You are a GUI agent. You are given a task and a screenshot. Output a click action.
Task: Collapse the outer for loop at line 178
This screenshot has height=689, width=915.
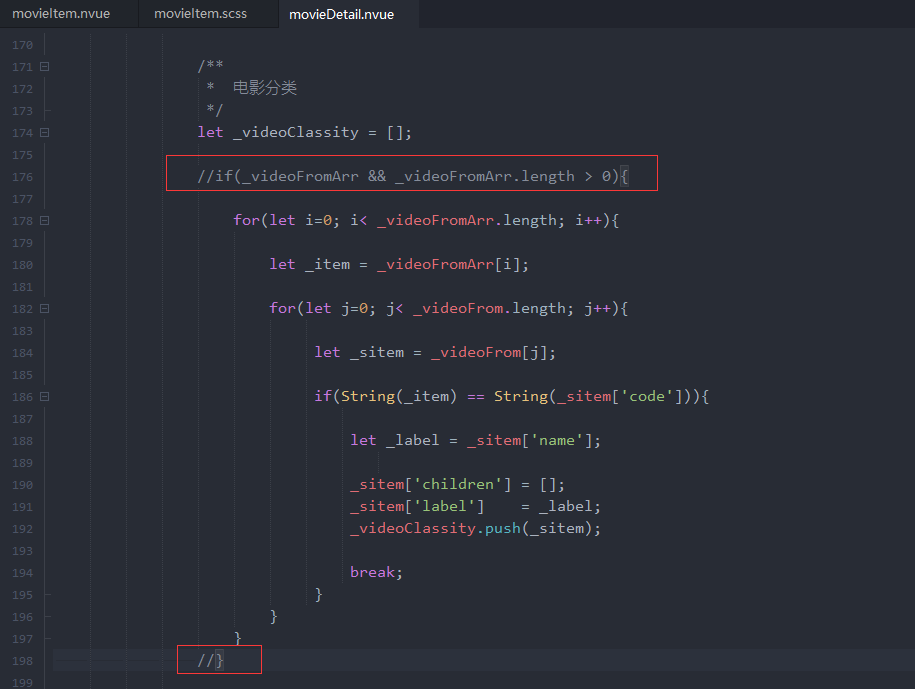tap(44, 221)
